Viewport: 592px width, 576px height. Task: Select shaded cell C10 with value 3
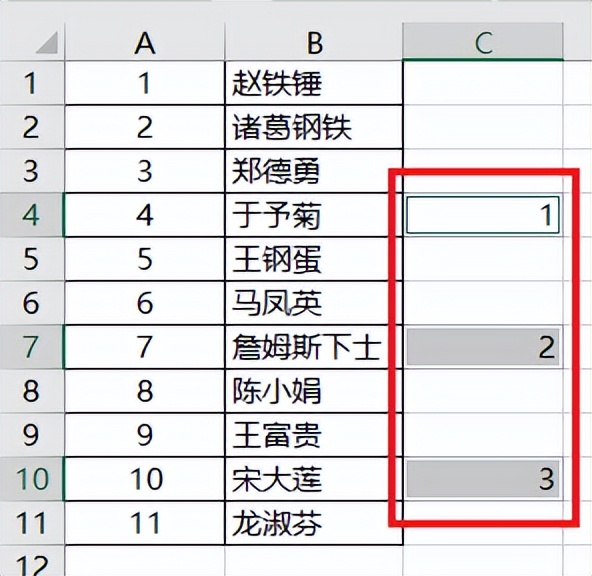(x=483, y=479)
